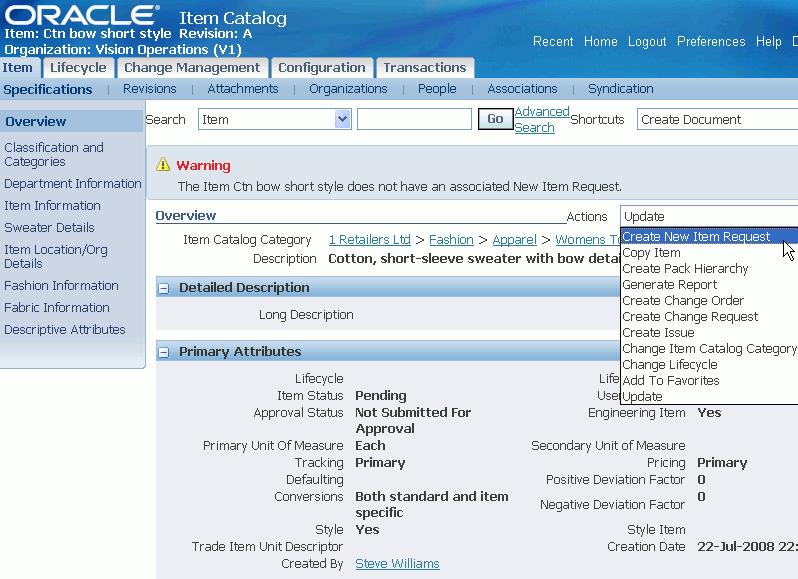Switch to the Change Management tab
798x579 pixels.
(192, 68)
